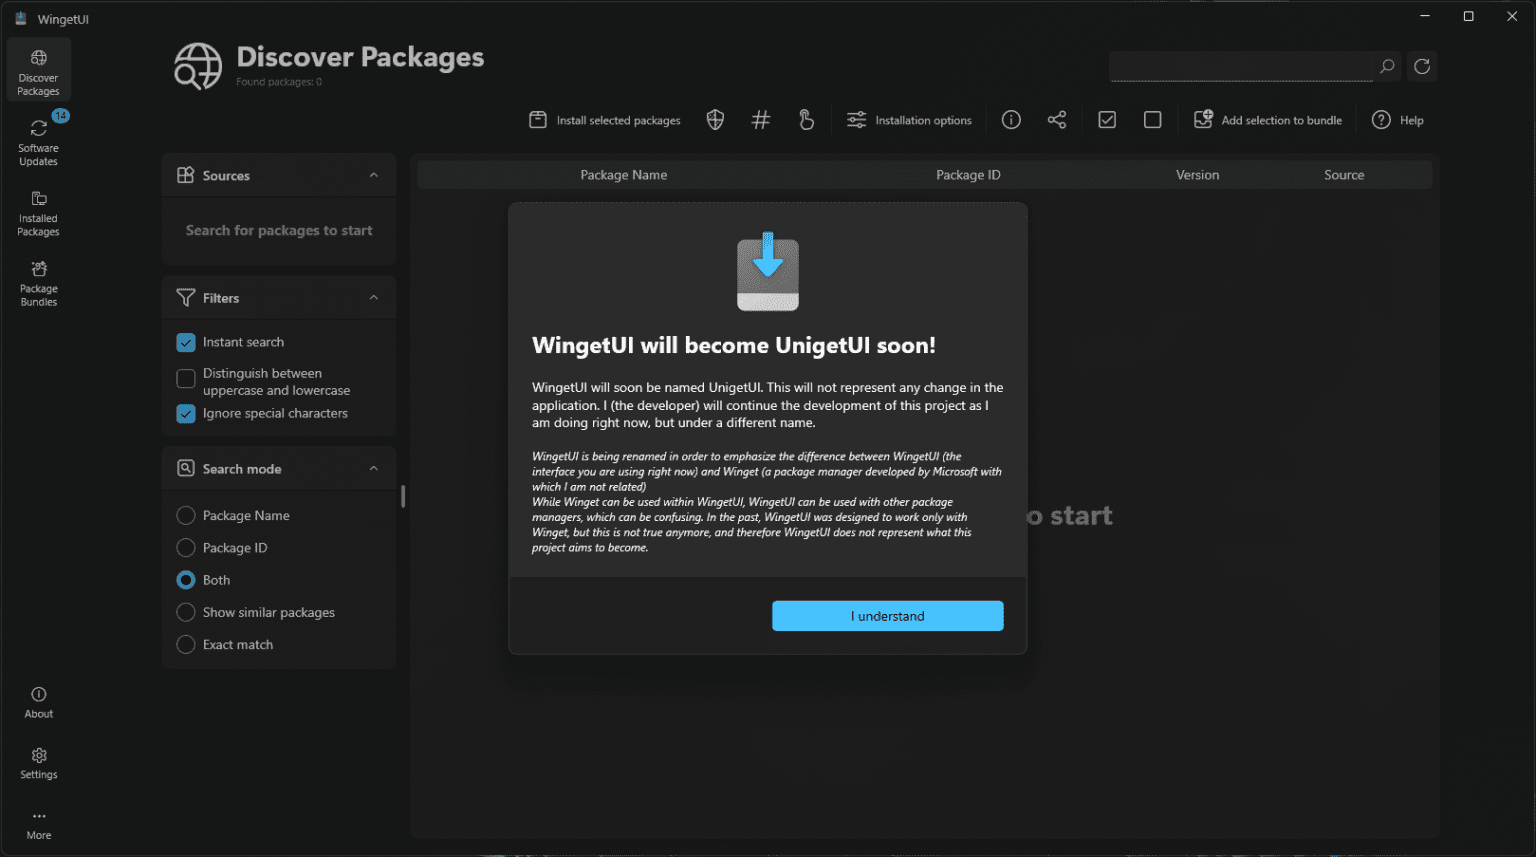The height and width of the screenshot is (857, 1536).
Task: Collapse the Sources panel
Action: click(x=374, y=175)
